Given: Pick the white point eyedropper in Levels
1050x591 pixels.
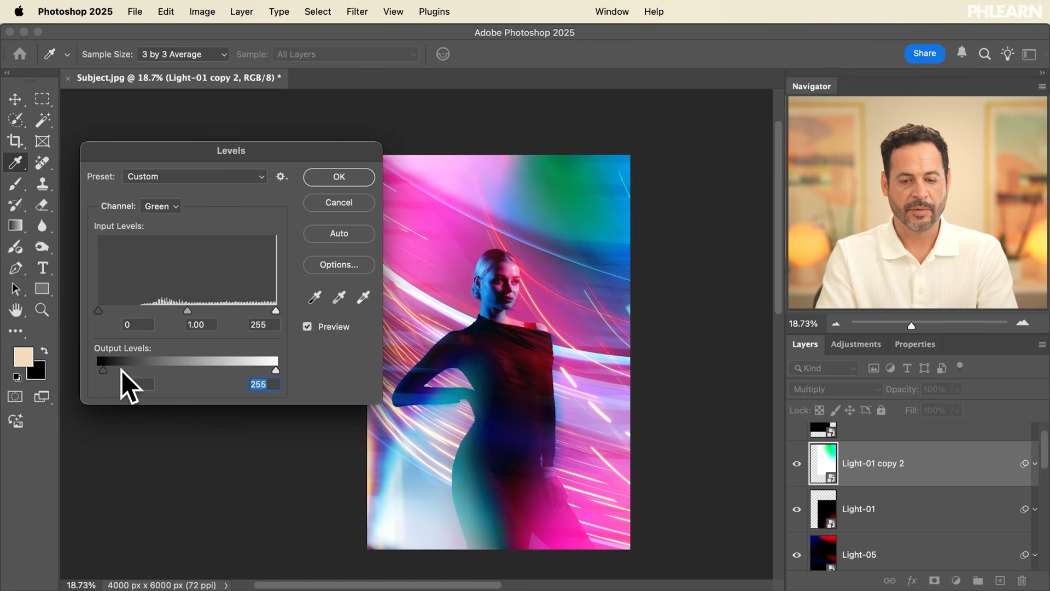Looking at the screenshot, I should pos(363,297).
